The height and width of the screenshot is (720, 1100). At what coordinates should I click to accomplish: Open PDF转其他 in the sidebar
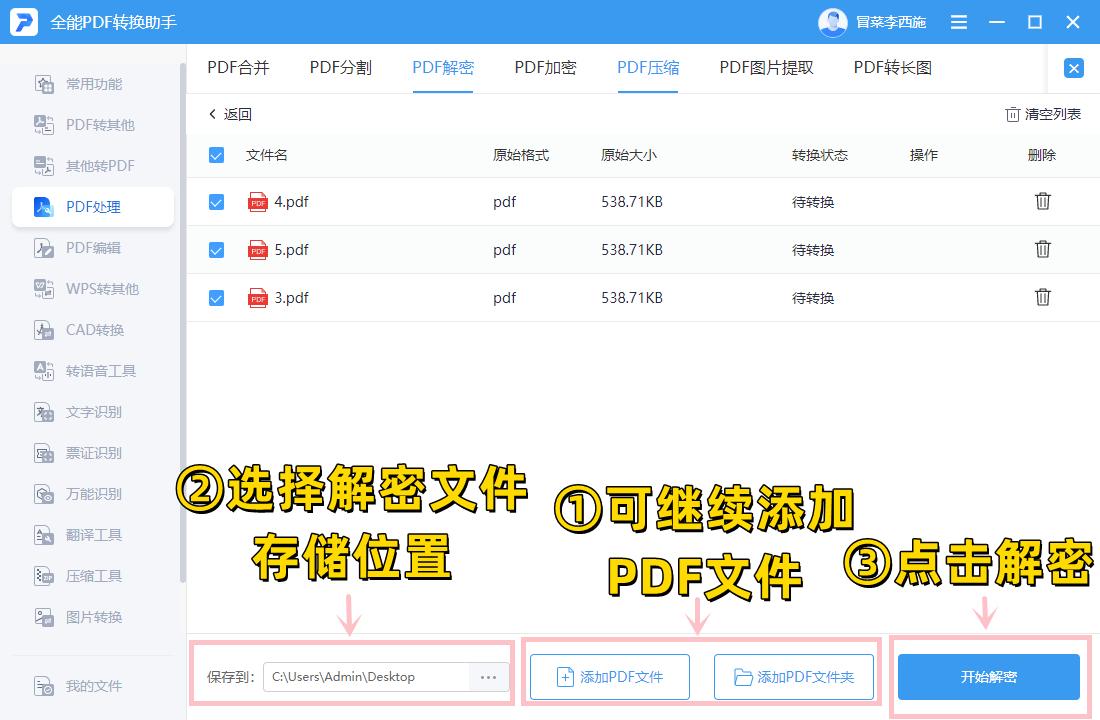93,125
